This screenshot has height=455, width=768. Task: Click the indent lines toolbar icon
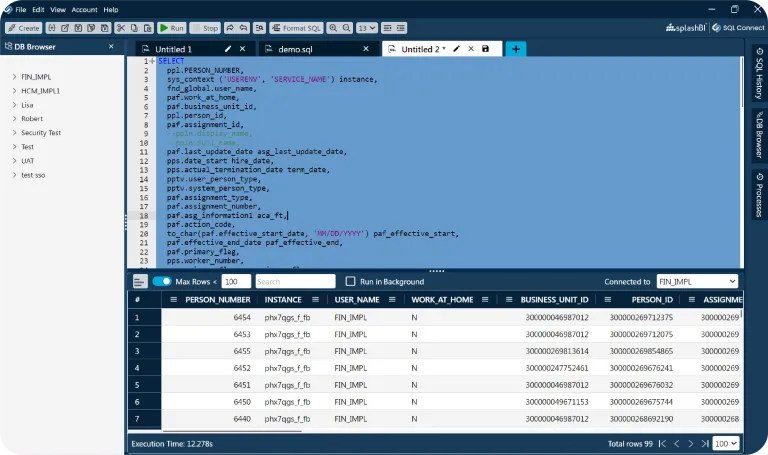point(401,28)
